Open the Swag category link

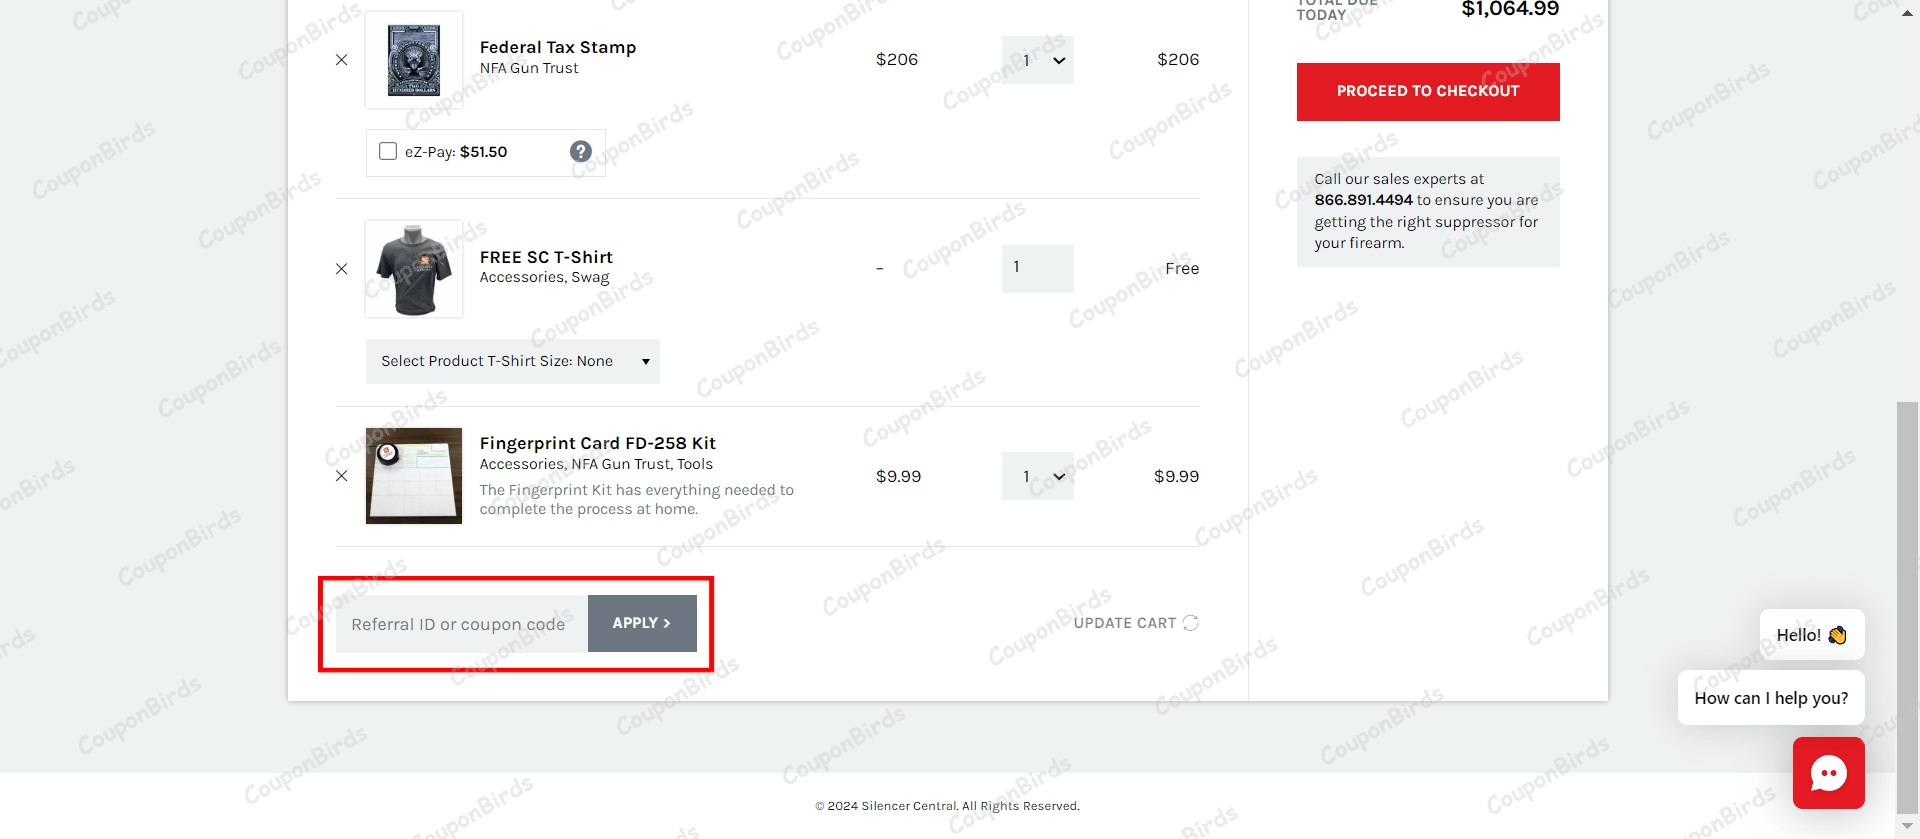click(x=590, y=278)
